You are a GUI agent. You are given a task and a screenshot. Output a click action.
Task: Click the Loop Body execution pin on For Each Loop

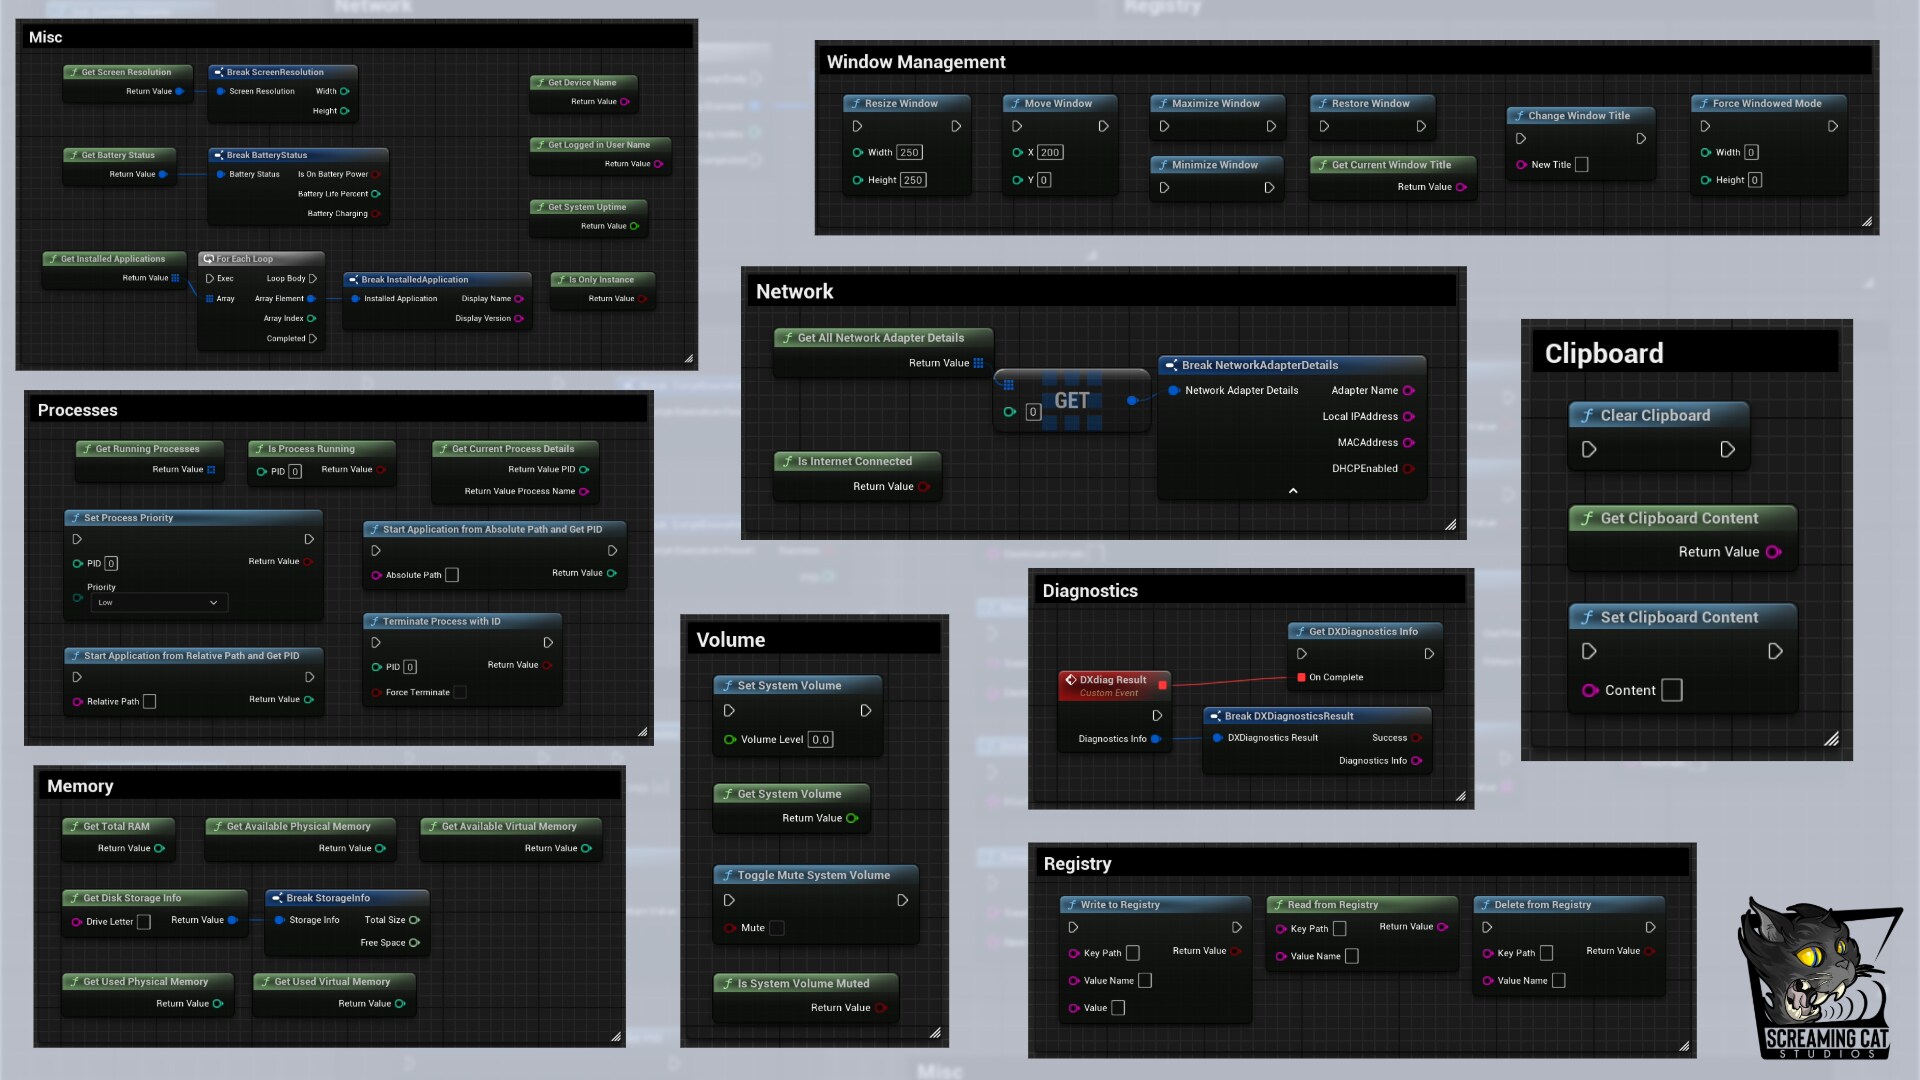[313, 279]
